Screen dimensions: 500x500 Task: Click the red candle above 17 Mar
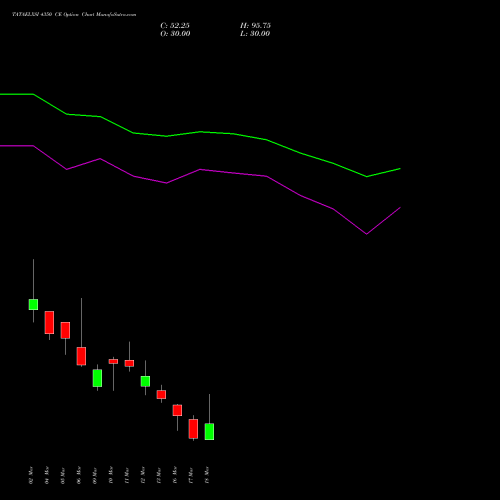pyautogui.click(x=193, y=429)
